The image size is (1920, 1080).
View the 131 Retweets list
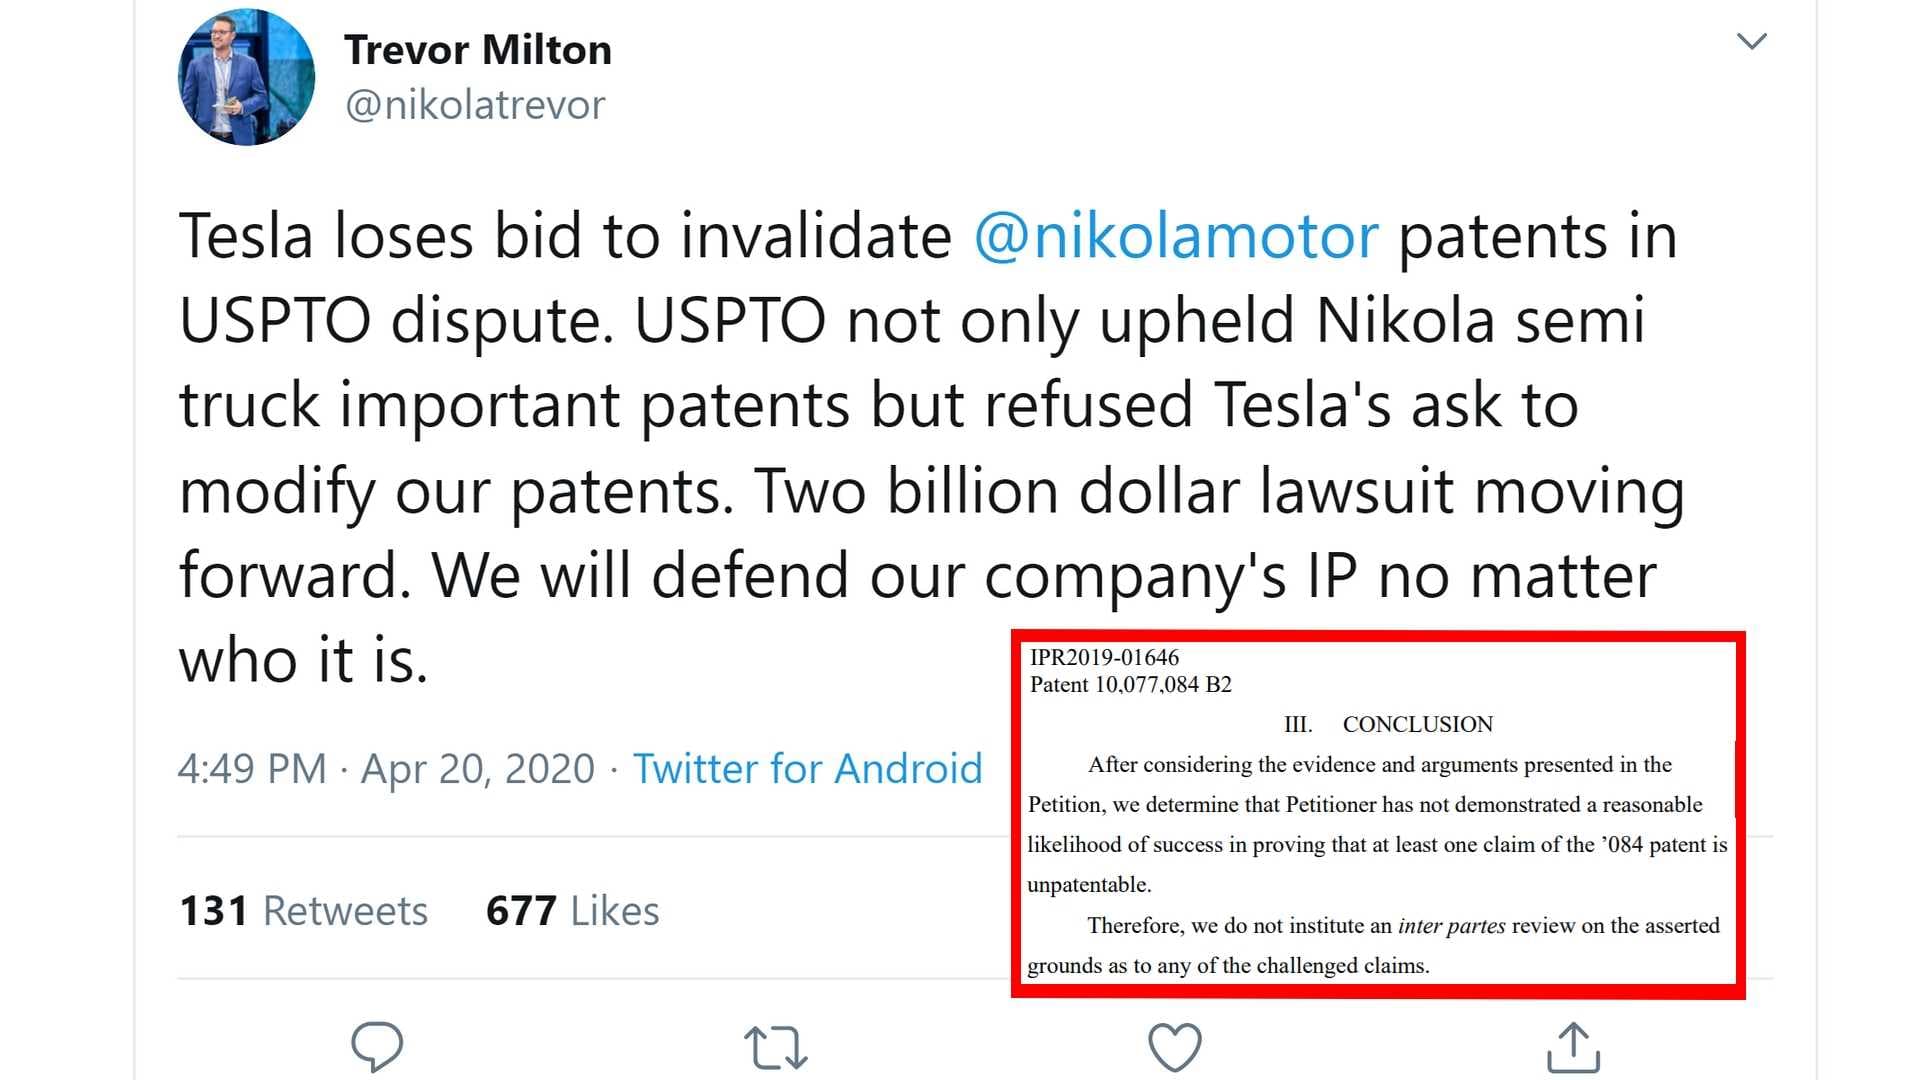303,911
